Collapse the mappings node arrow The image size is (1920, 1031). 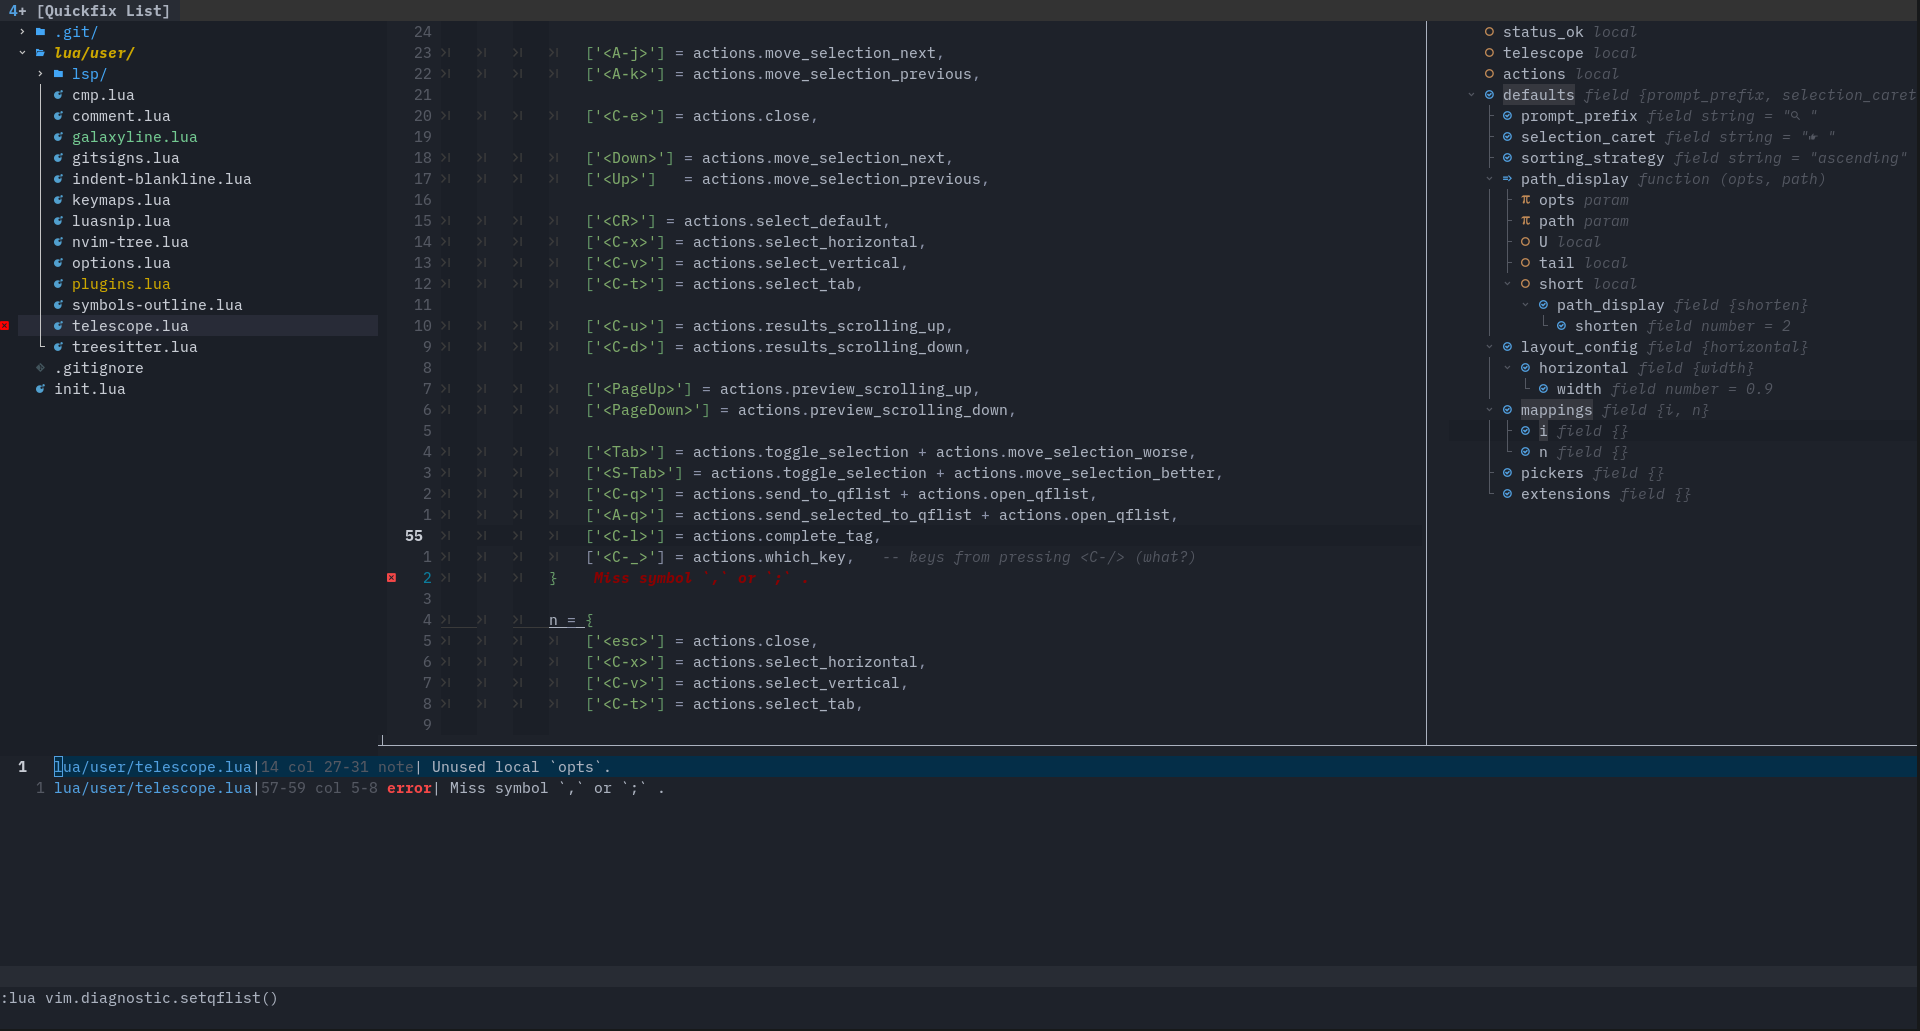point(1489,410)
